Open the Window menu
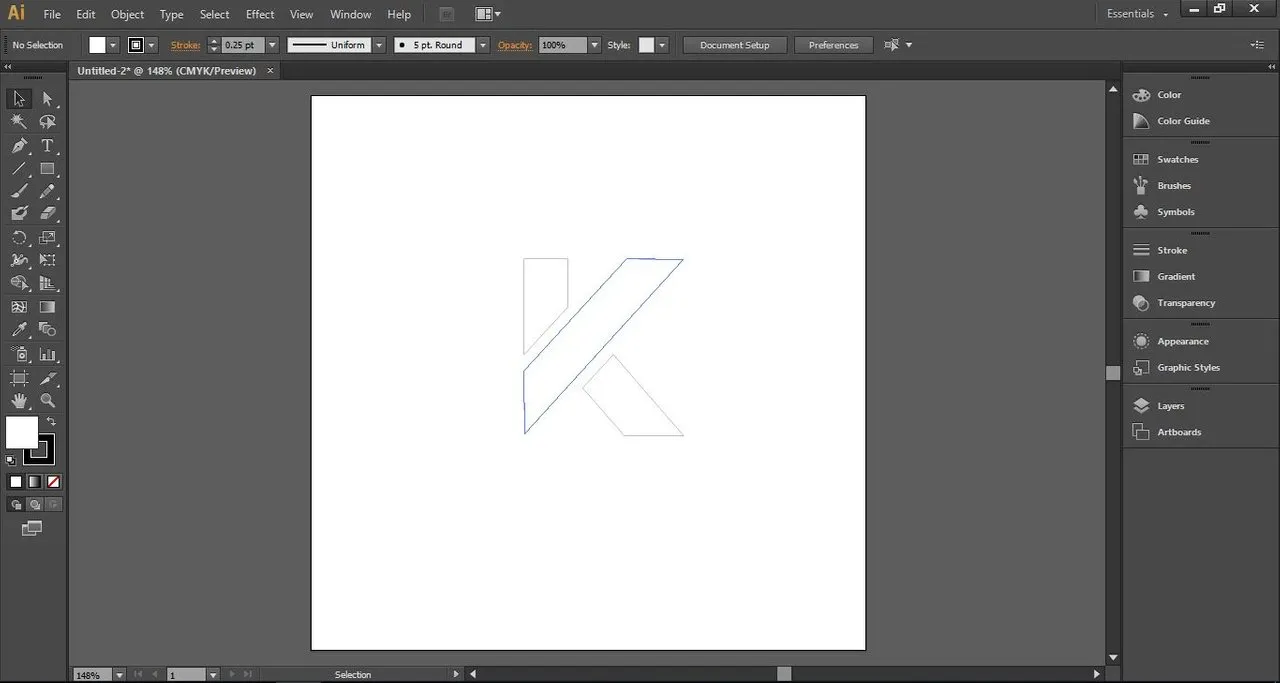 (x=350, y=14)
